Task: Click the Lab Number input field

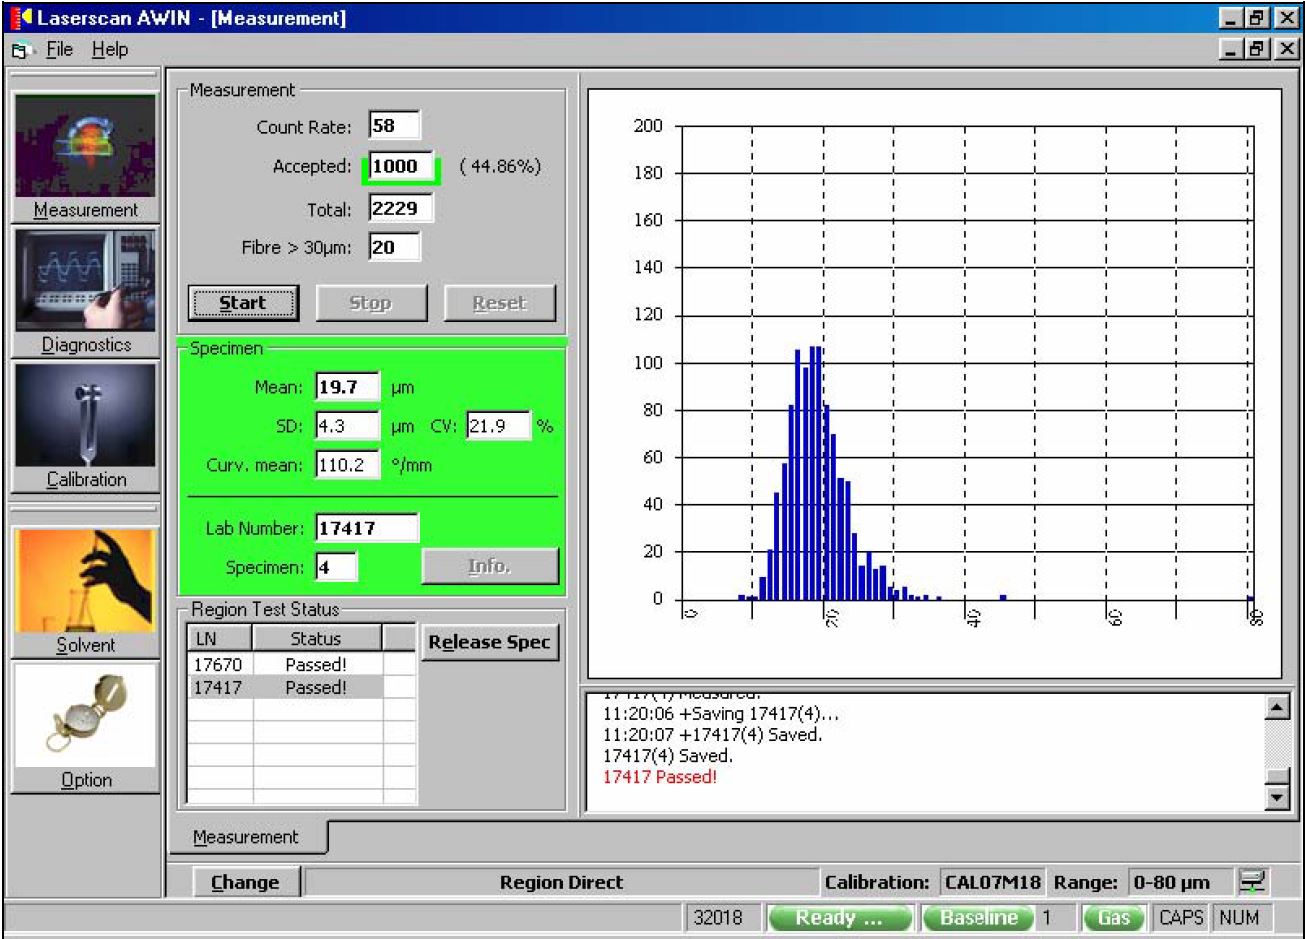Action: tap(366, 528)
